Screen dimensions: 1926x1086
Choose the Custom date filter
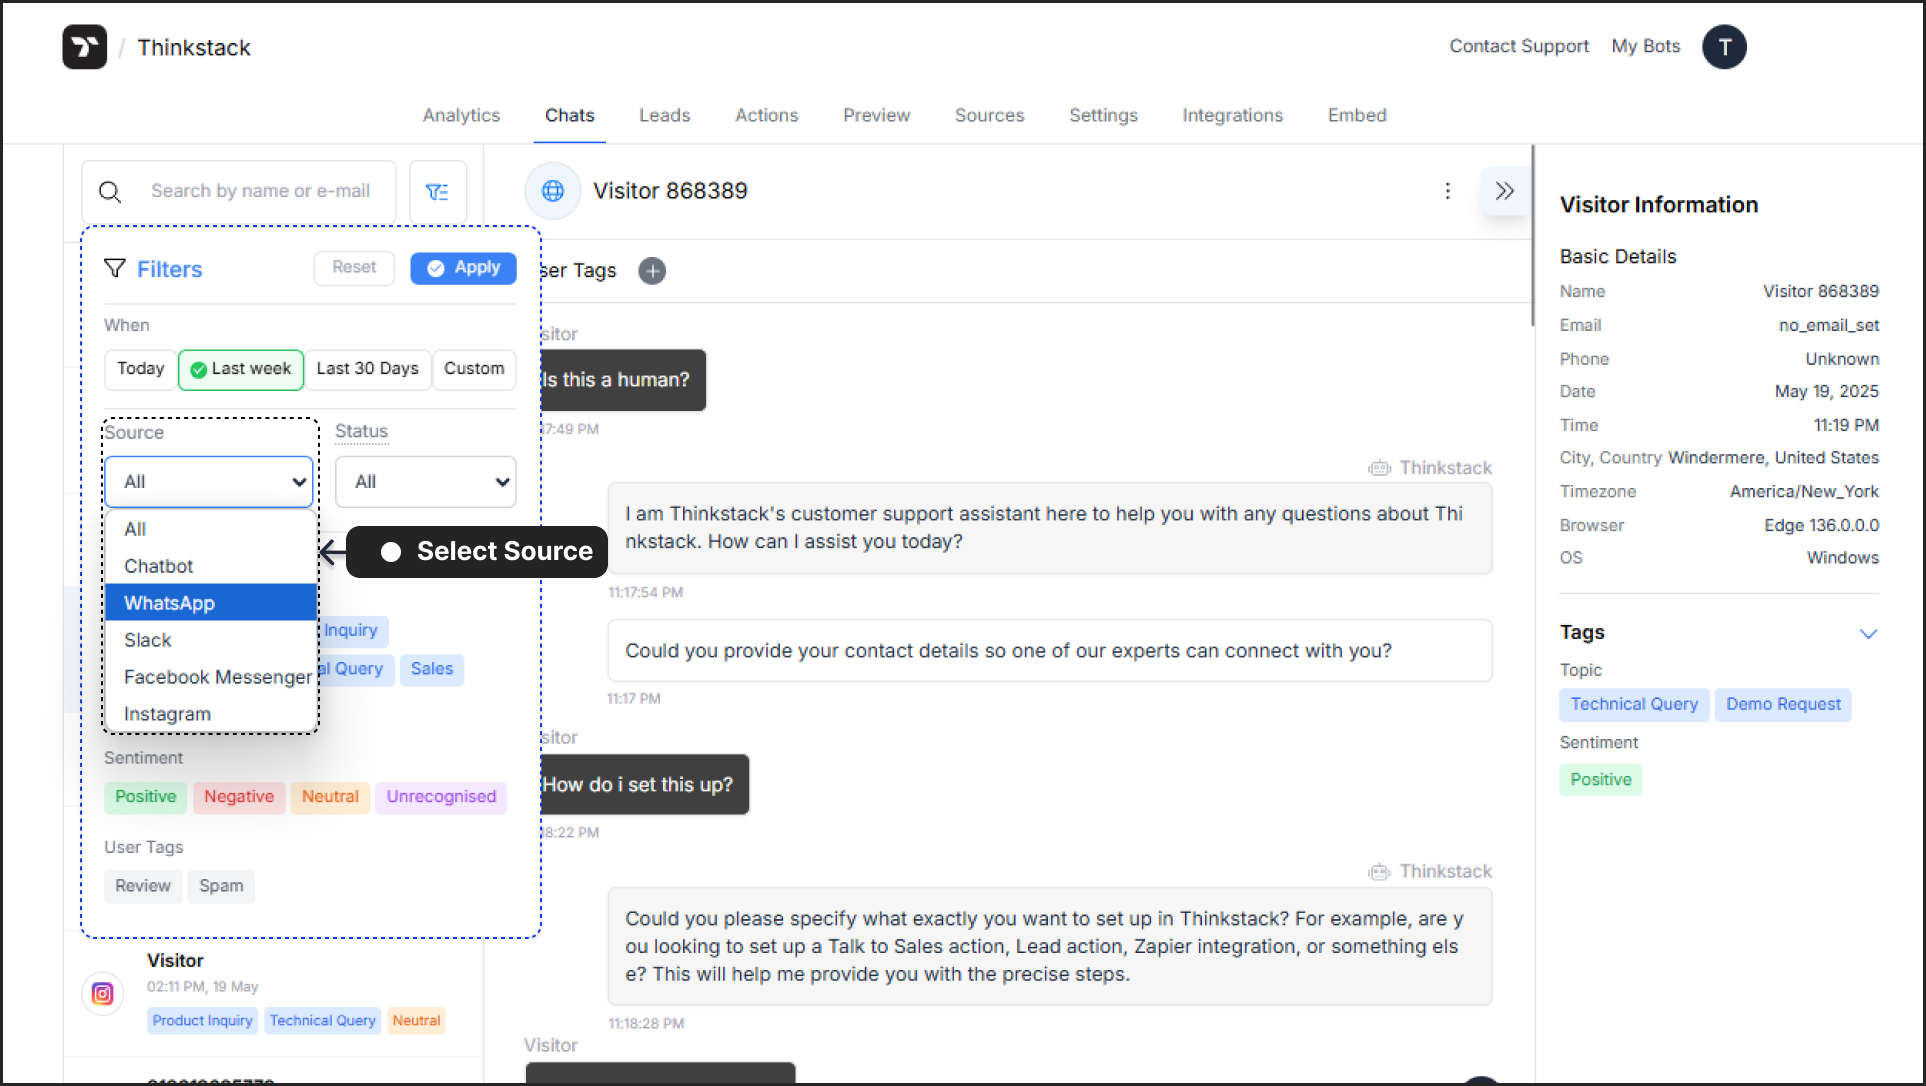pyautogui.click(x=474, y=369)
